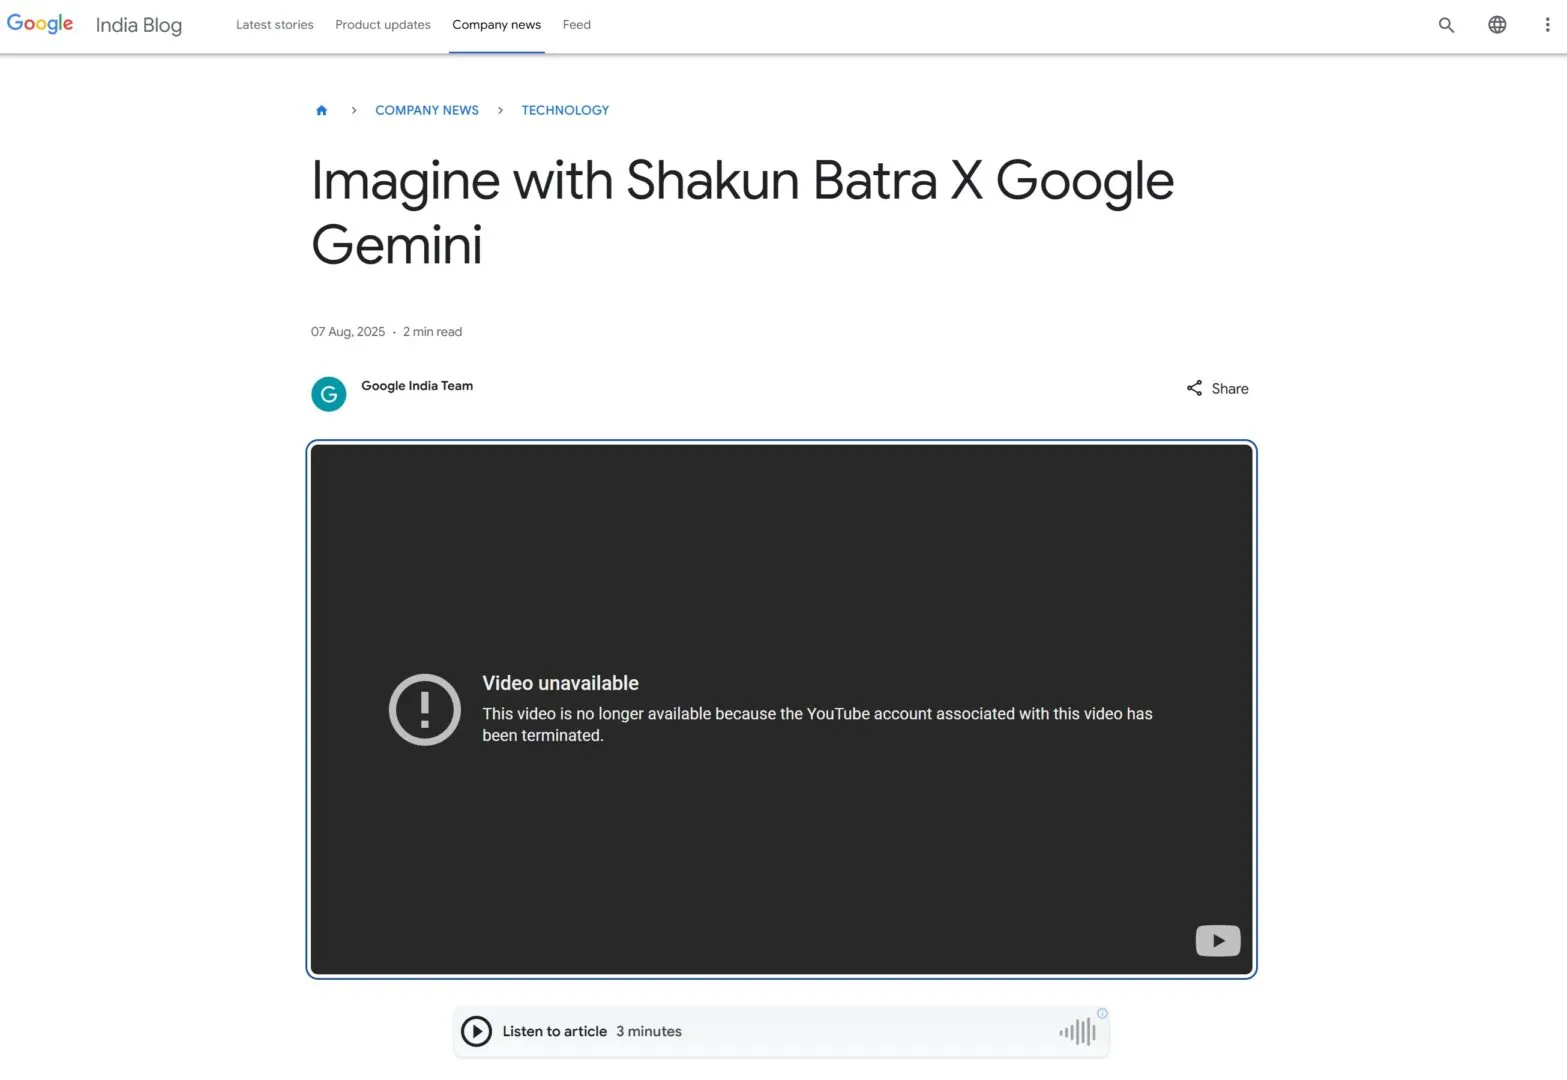
Task: Click the small info icon on the audio player
Action: click(x=1102, y=1013)
